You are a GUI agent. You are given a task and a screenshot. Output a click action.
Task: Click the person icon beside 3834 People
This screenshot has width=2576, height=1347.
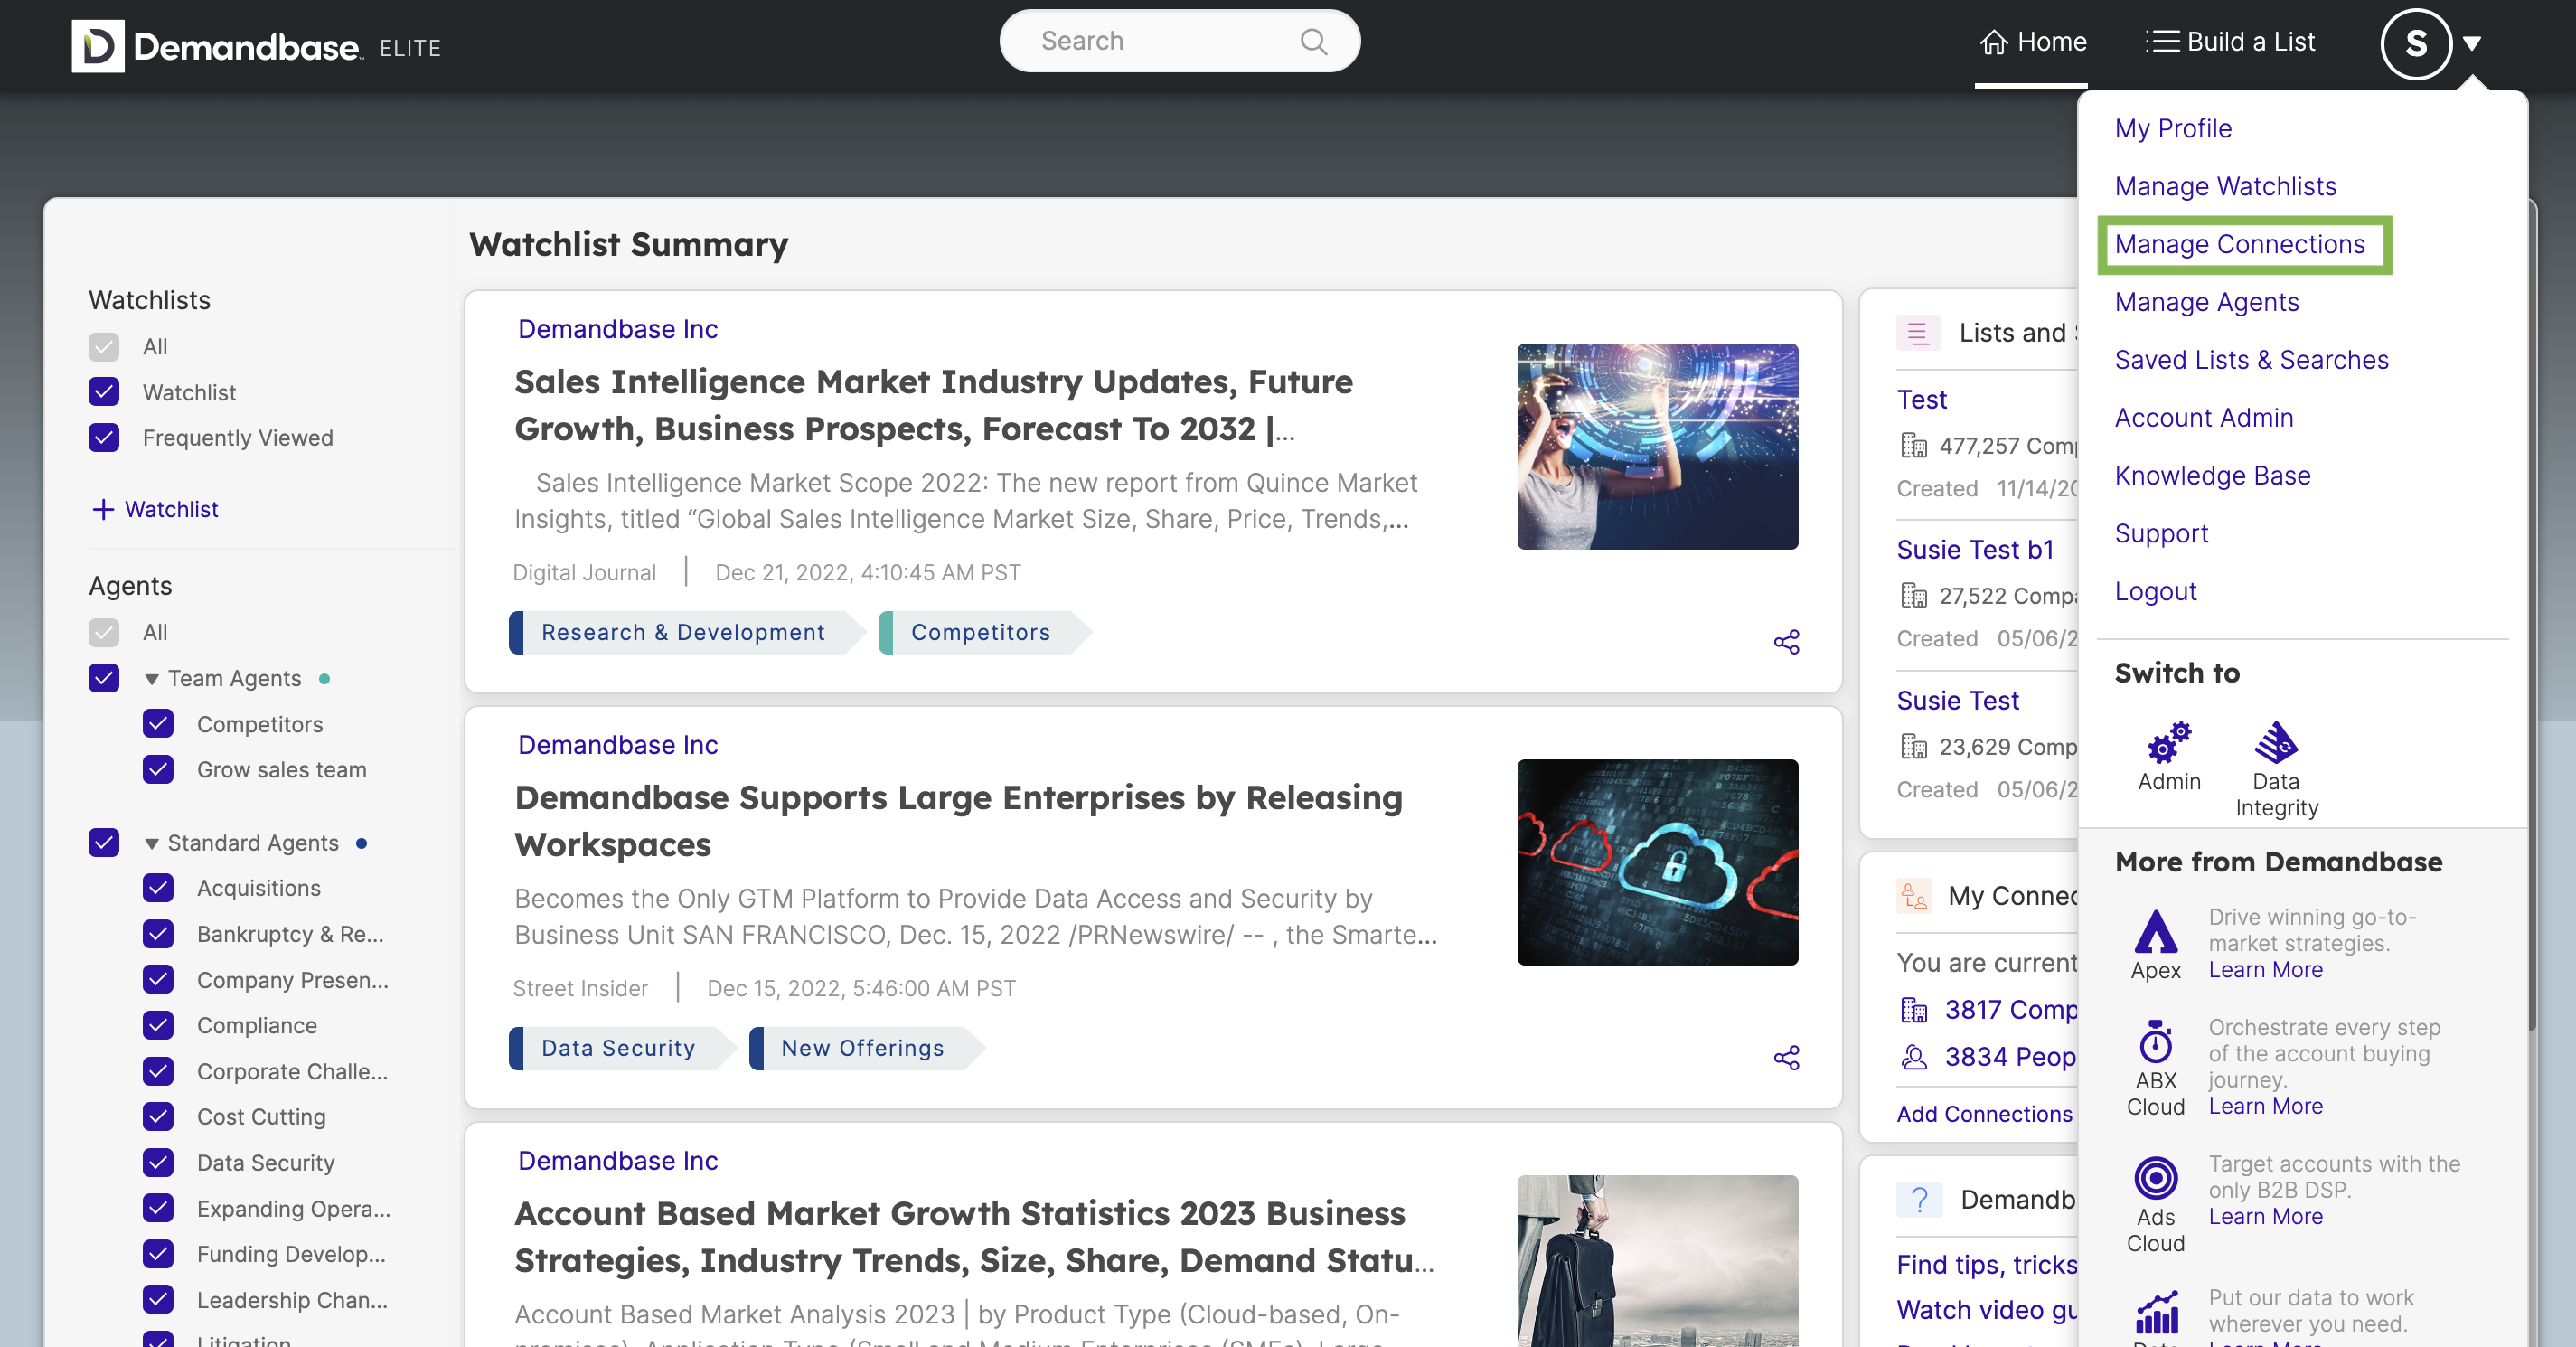[1913, 1057]
